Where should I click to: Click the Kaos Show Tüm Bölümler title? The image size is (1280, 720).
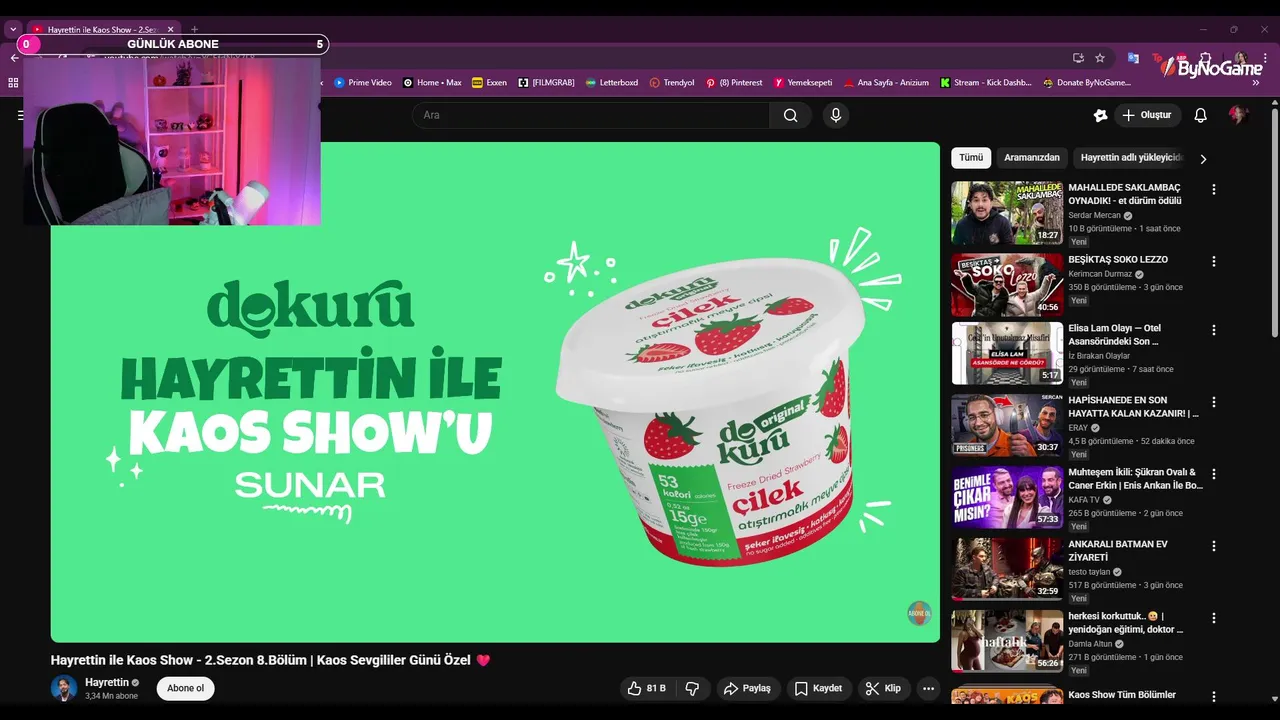click(1122, 695)
